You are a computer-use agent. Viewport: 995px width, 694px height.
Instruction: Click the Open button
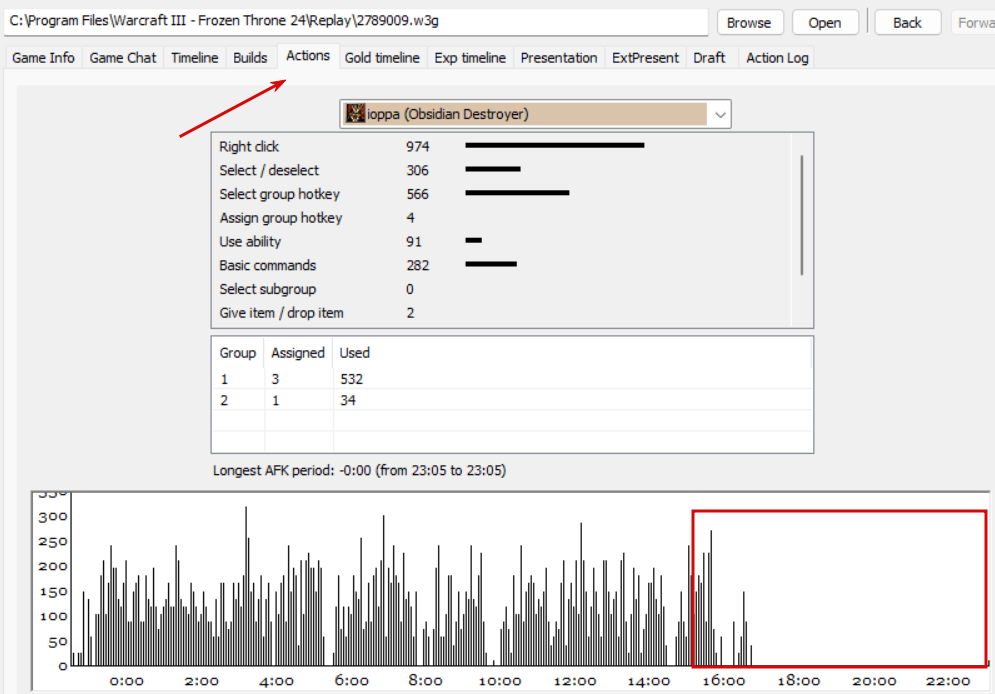point(824,23)
